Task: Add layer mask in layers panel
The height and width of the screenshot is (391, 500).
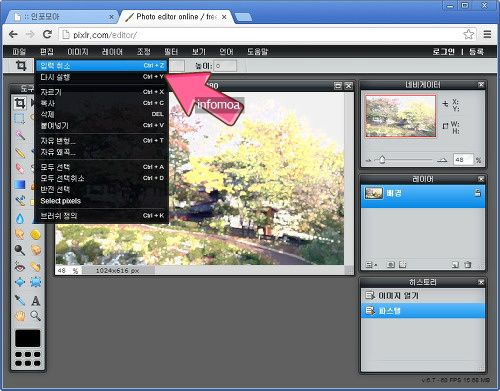Action: pos(391,265)
